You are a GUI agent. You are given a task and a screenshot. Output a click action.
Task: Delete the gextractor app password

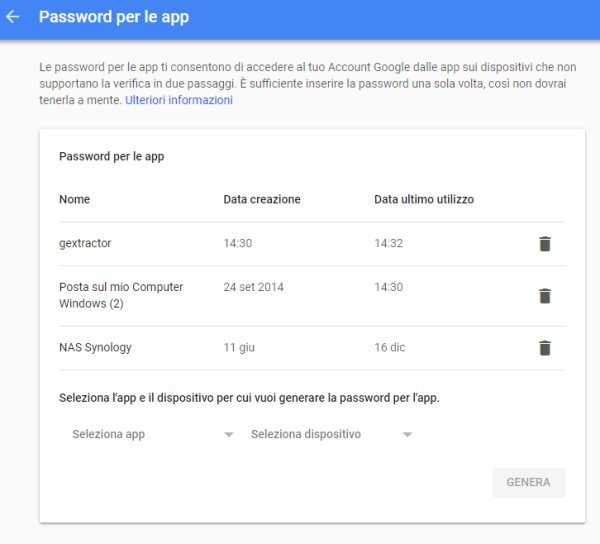tap(545, 243)
